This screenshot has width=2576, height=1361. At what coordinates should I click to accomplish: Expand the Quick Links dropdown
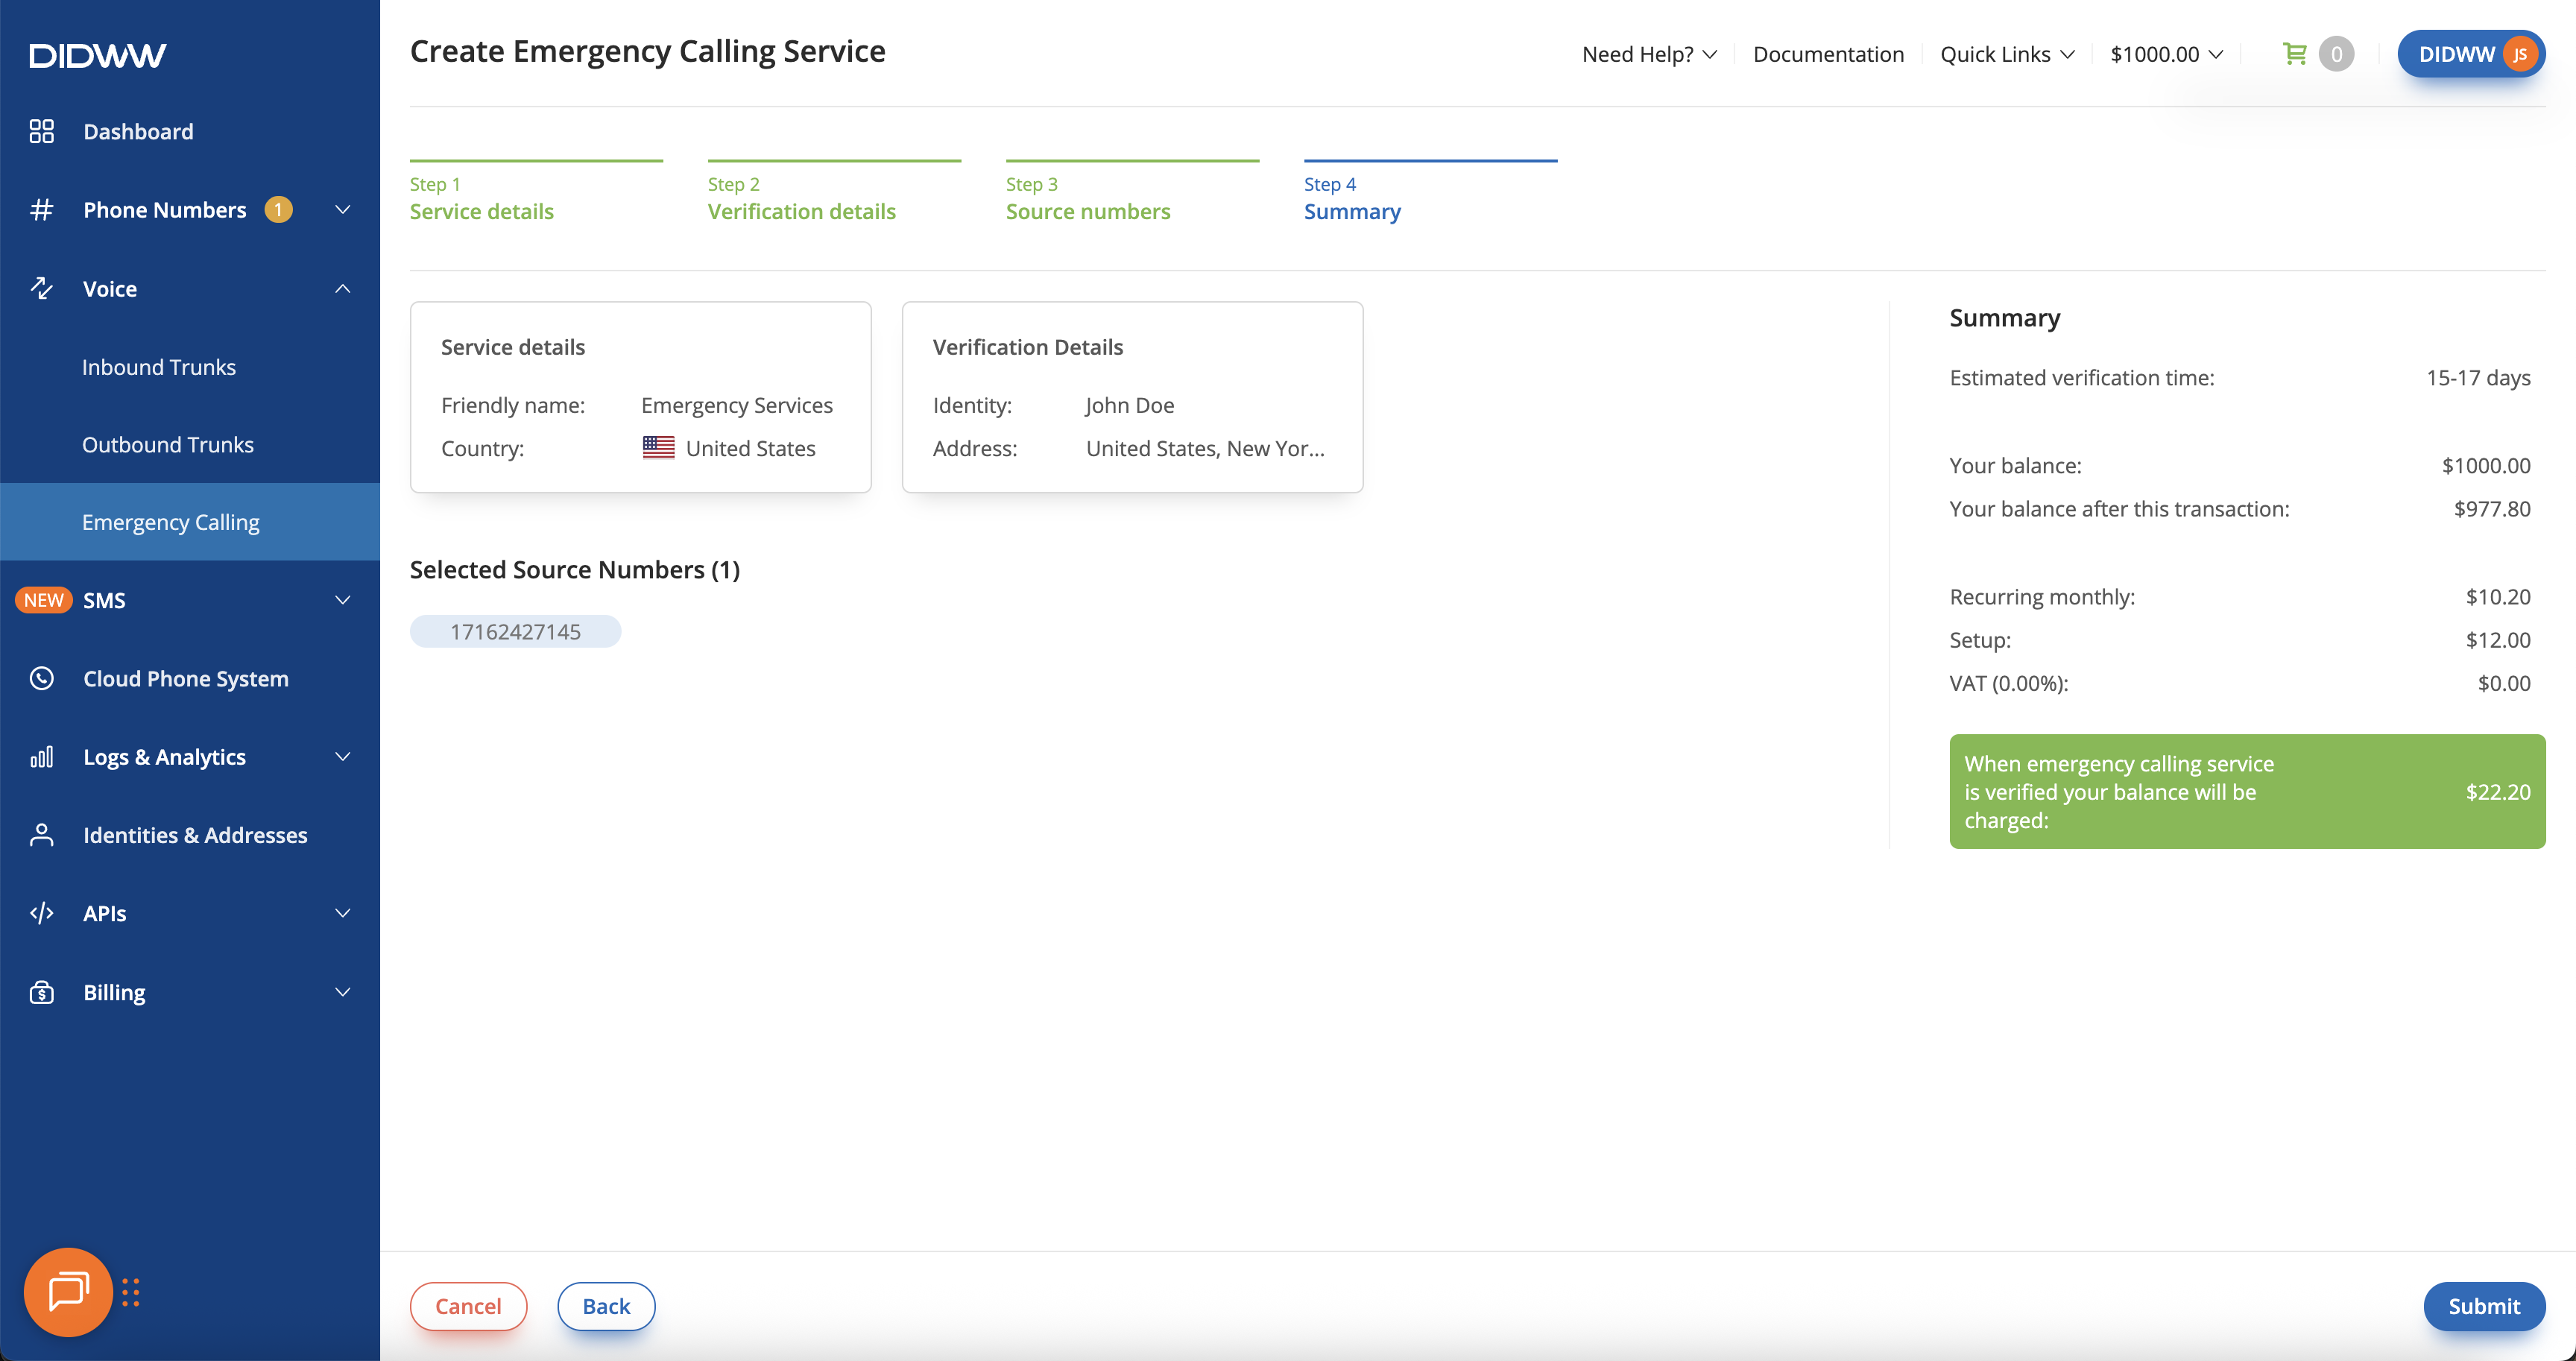2006,54
